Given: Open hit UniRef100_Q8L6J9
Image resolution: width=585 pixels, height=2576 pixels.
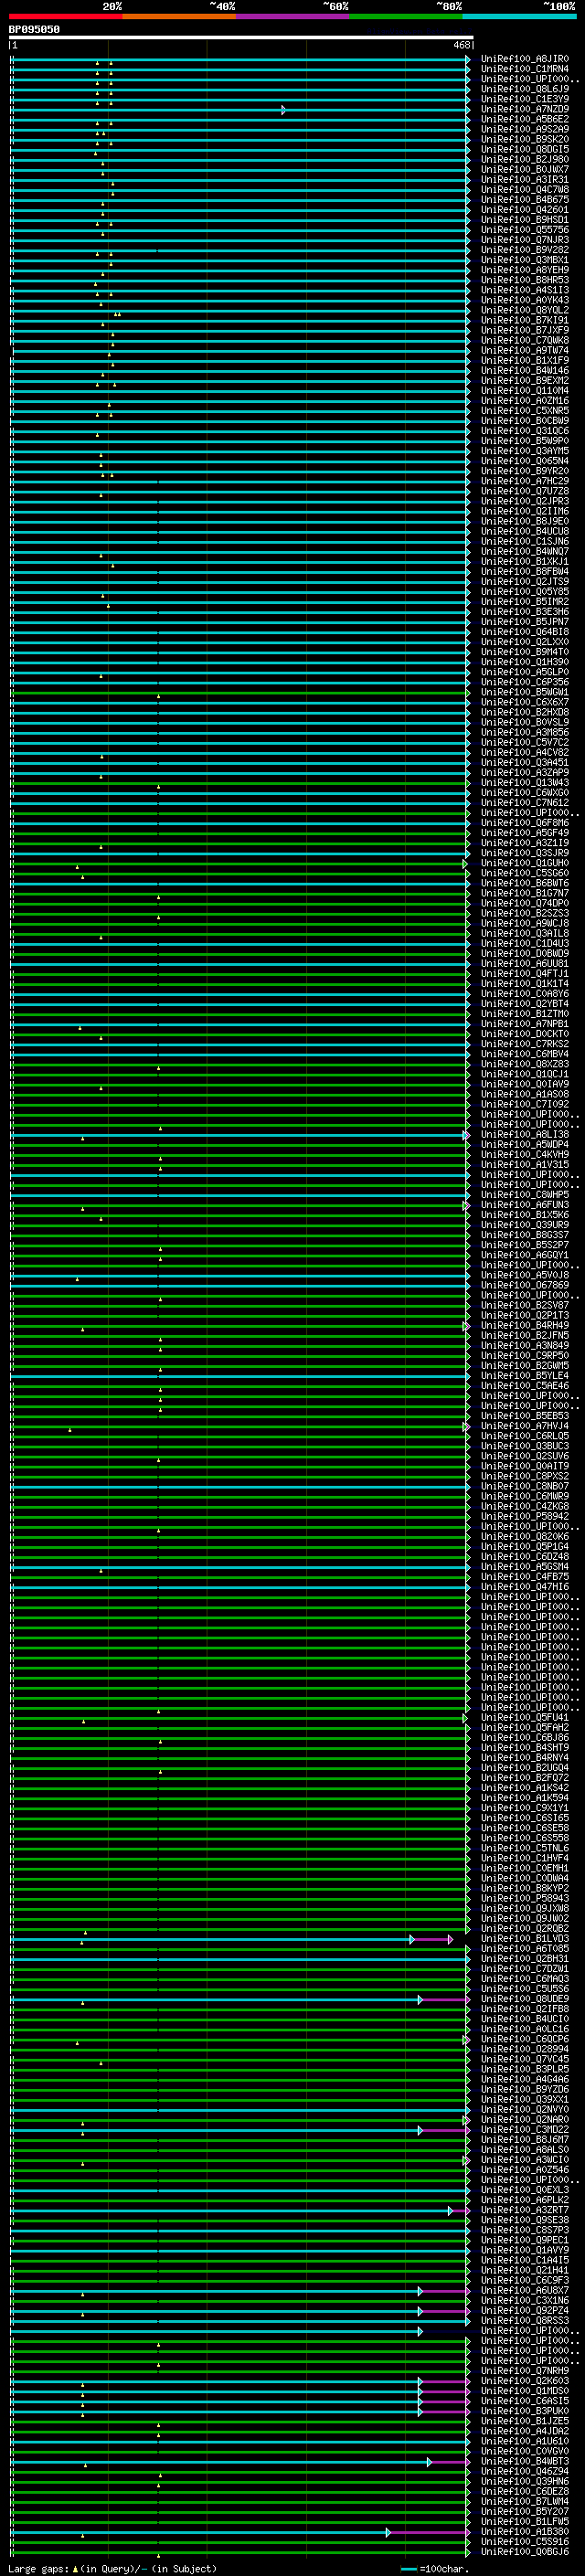Looking at the screenshot, I should 525,89.
